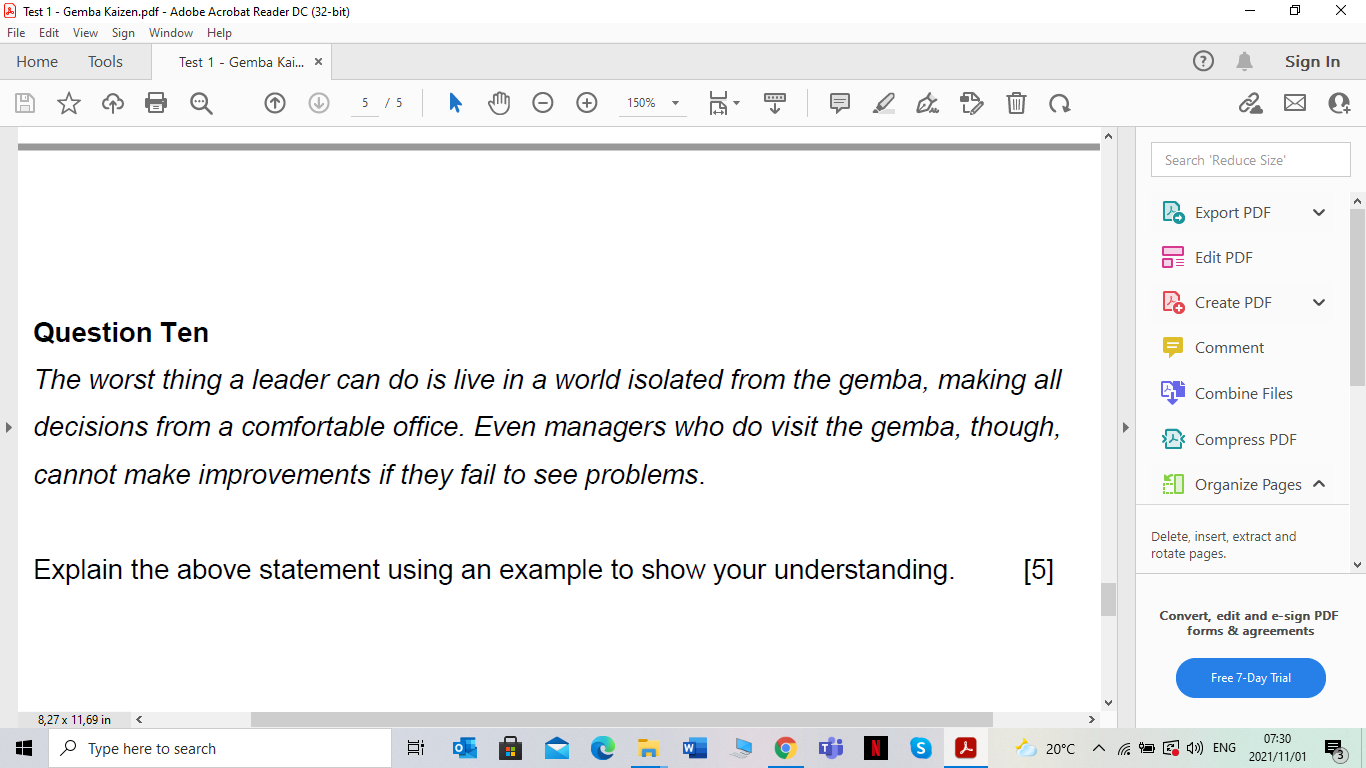Toggle full screen presentation mode
Image resolution: width=1366 pixels, height=768 pixels.
775,103
